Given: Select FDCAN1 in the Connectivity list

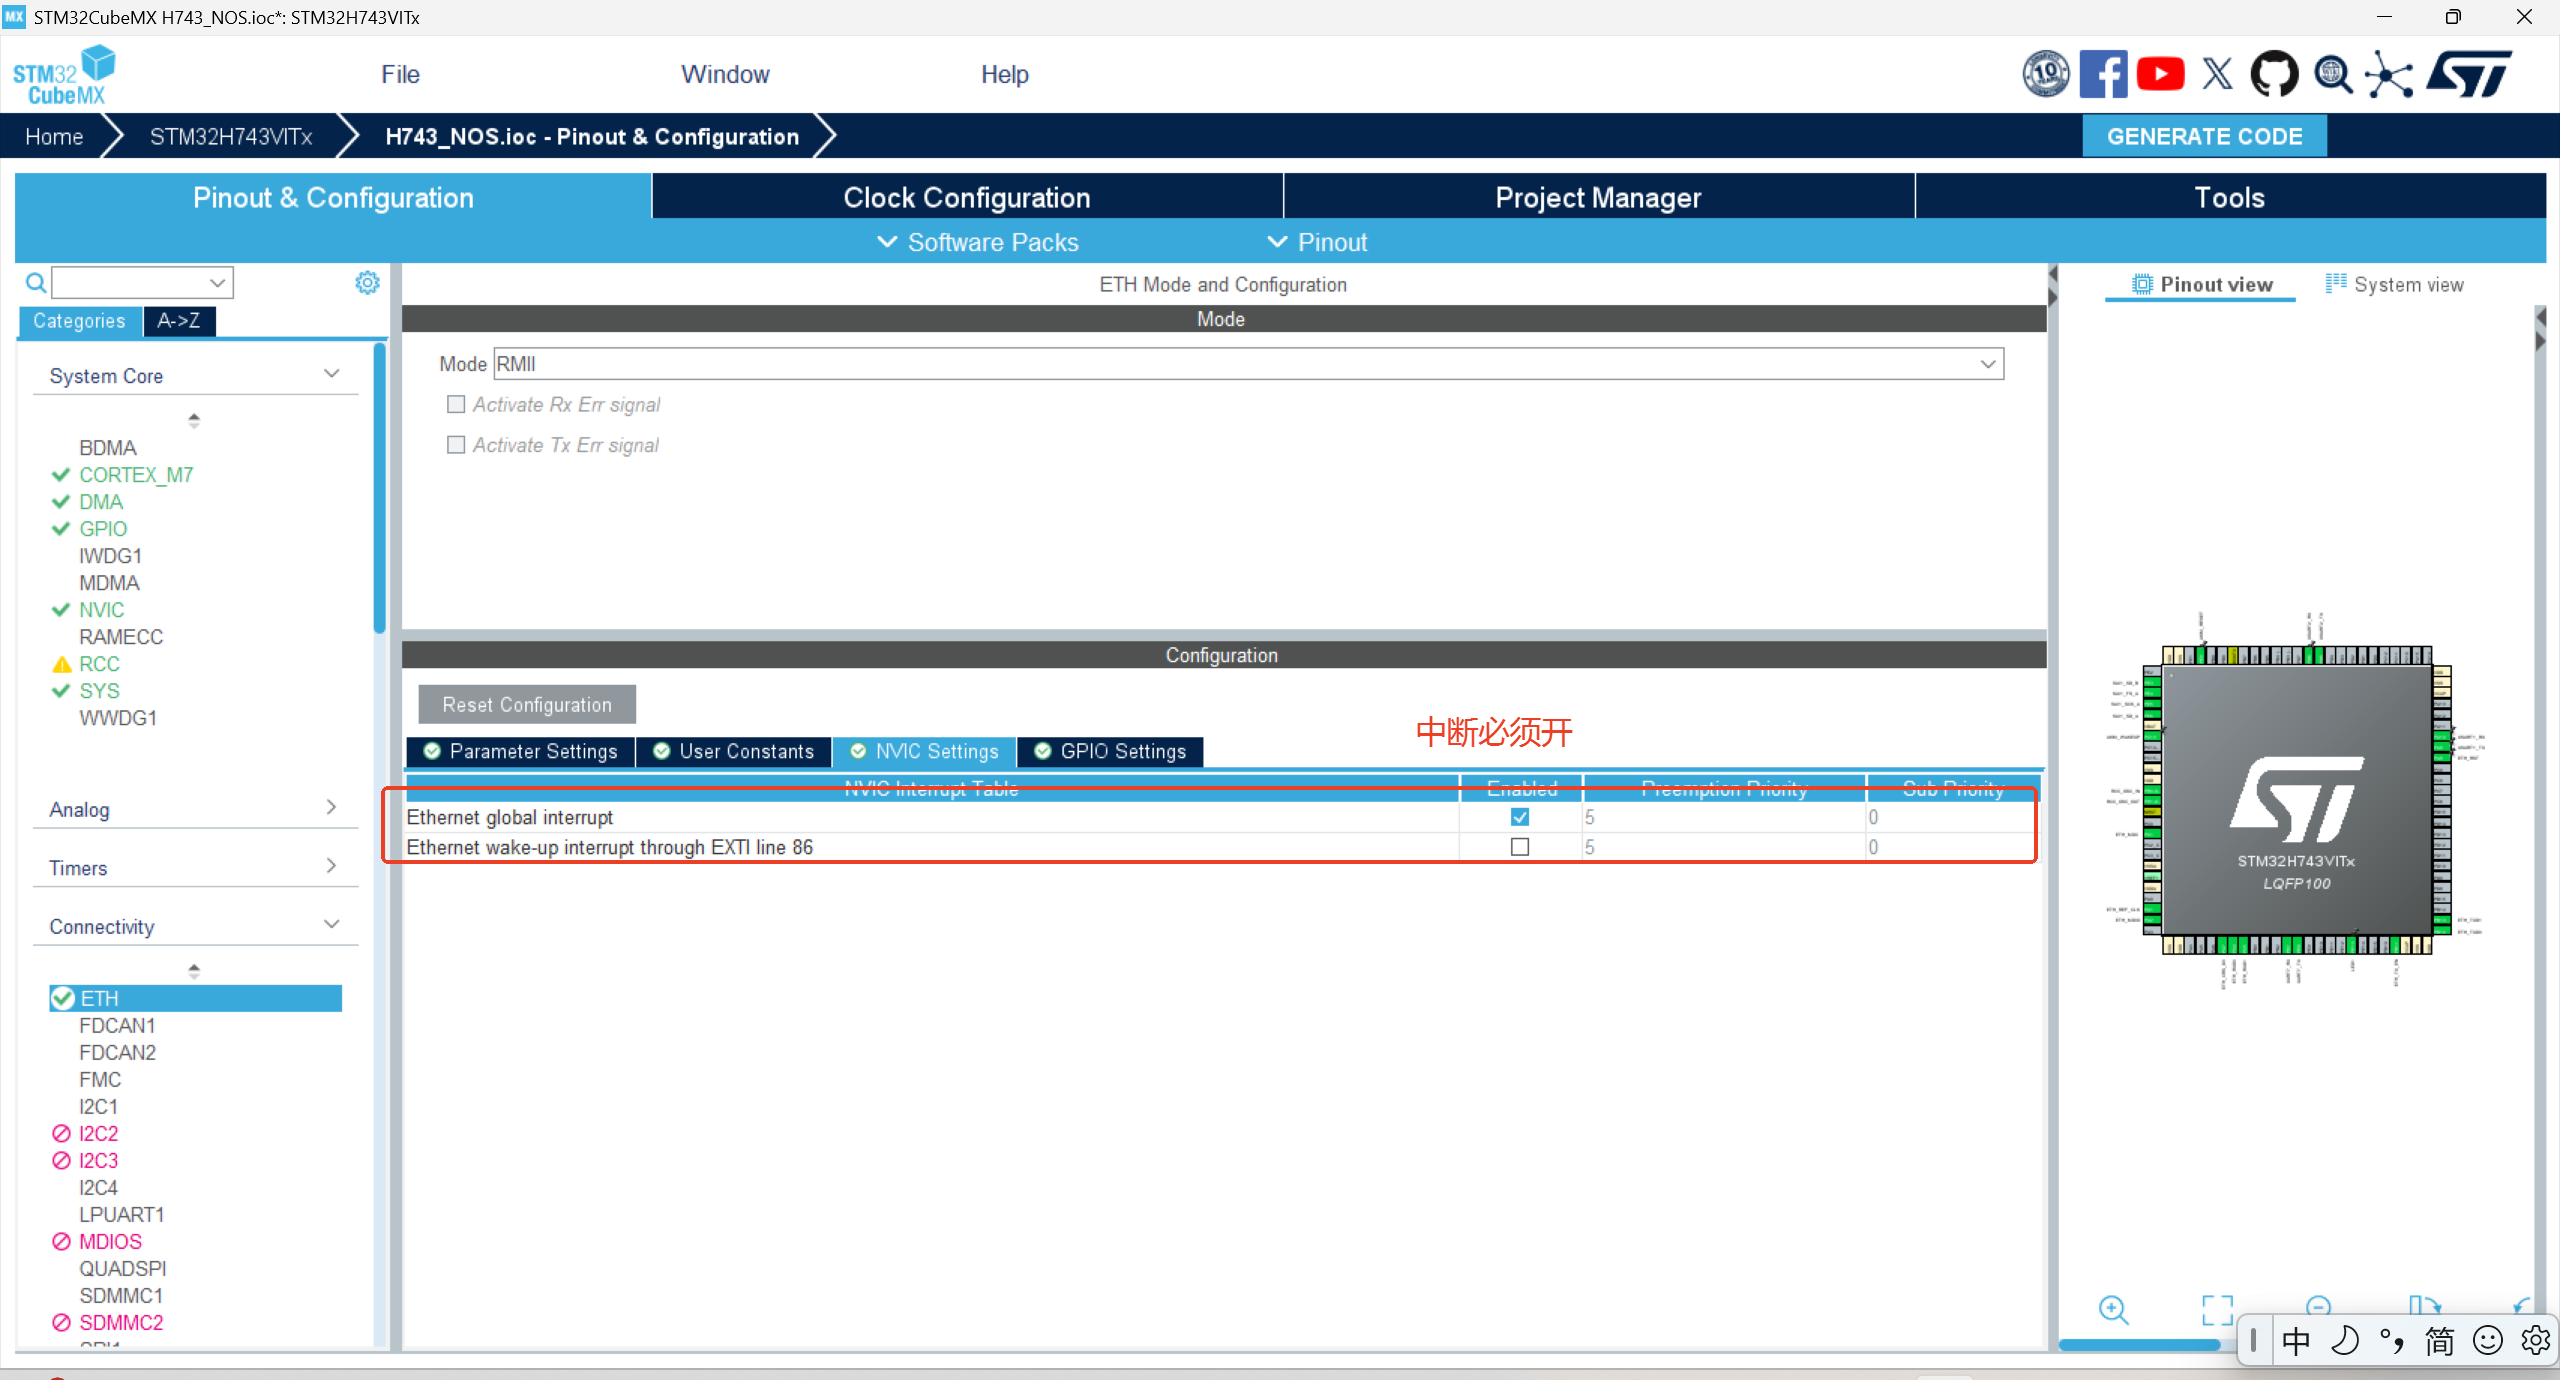Looking at the screenshot, I should tap(117, 1025).
